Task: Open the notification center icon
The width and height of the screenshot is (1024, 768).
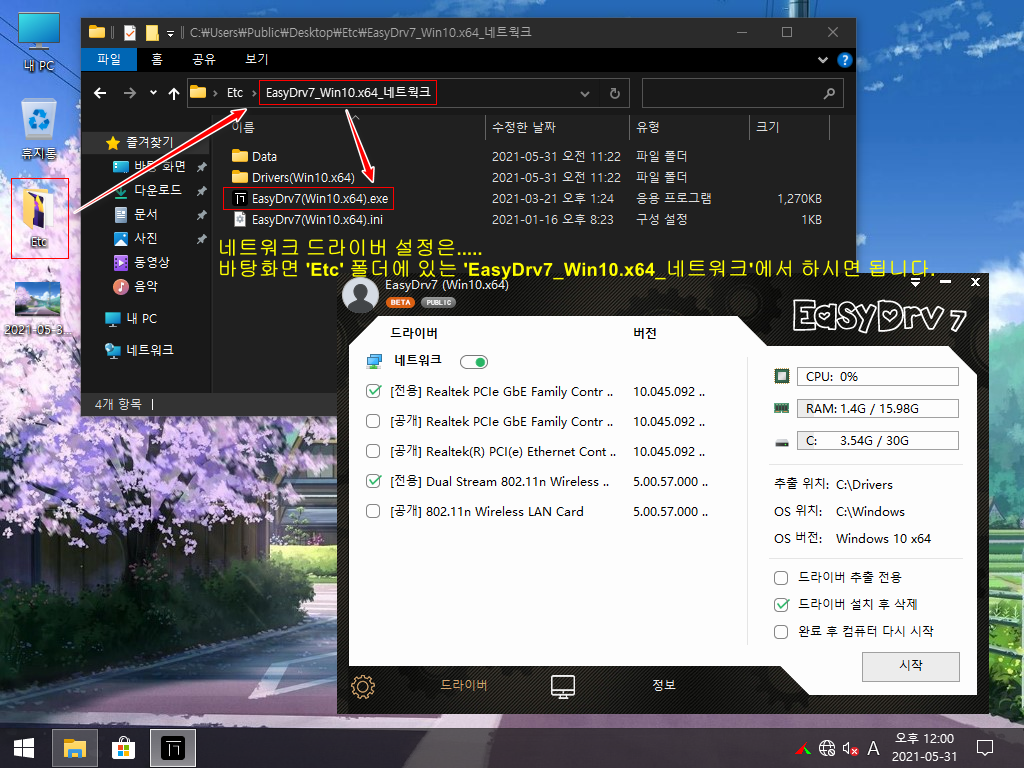Action: [x=985, y=748]
